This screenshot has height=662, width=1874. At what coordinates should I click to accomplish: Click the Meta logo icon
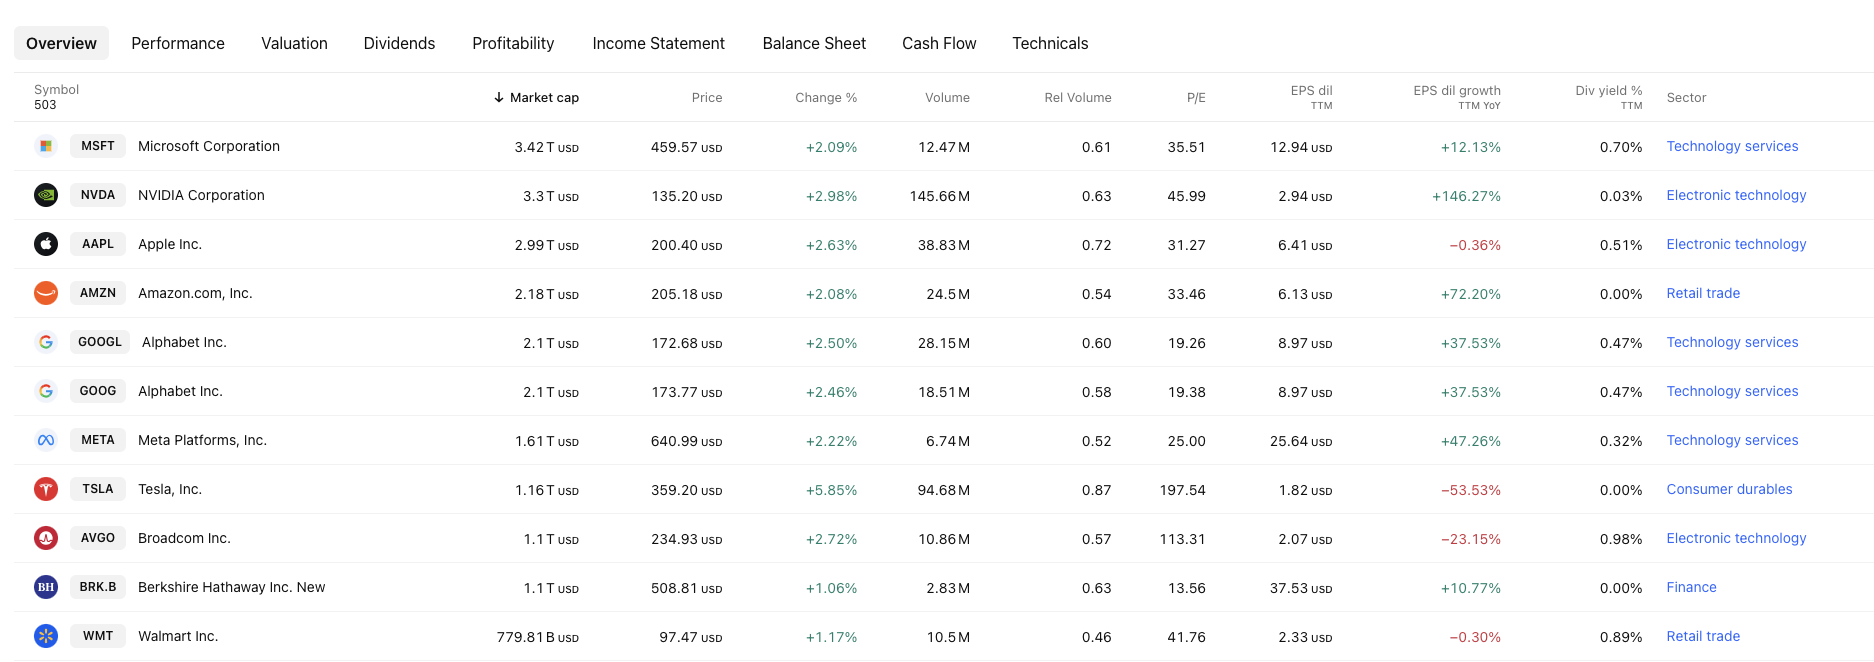coord(46,440)
